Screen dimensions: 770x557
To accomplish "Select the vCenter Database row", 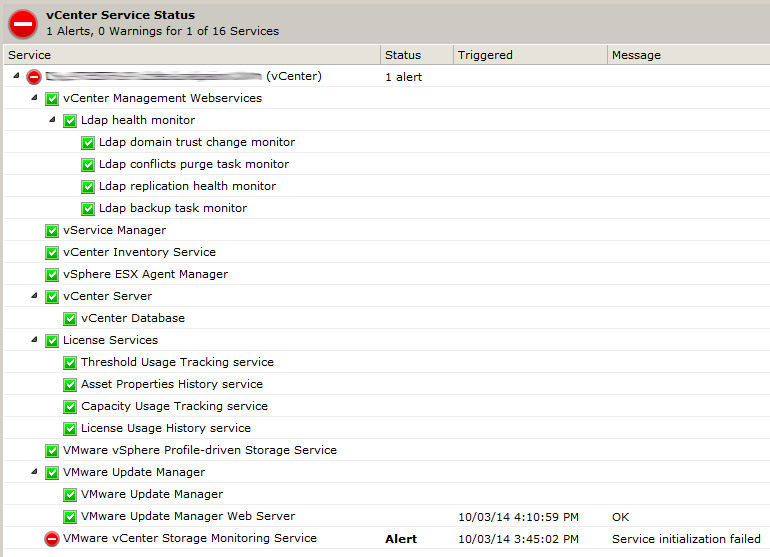I will [x=387, y=318].
